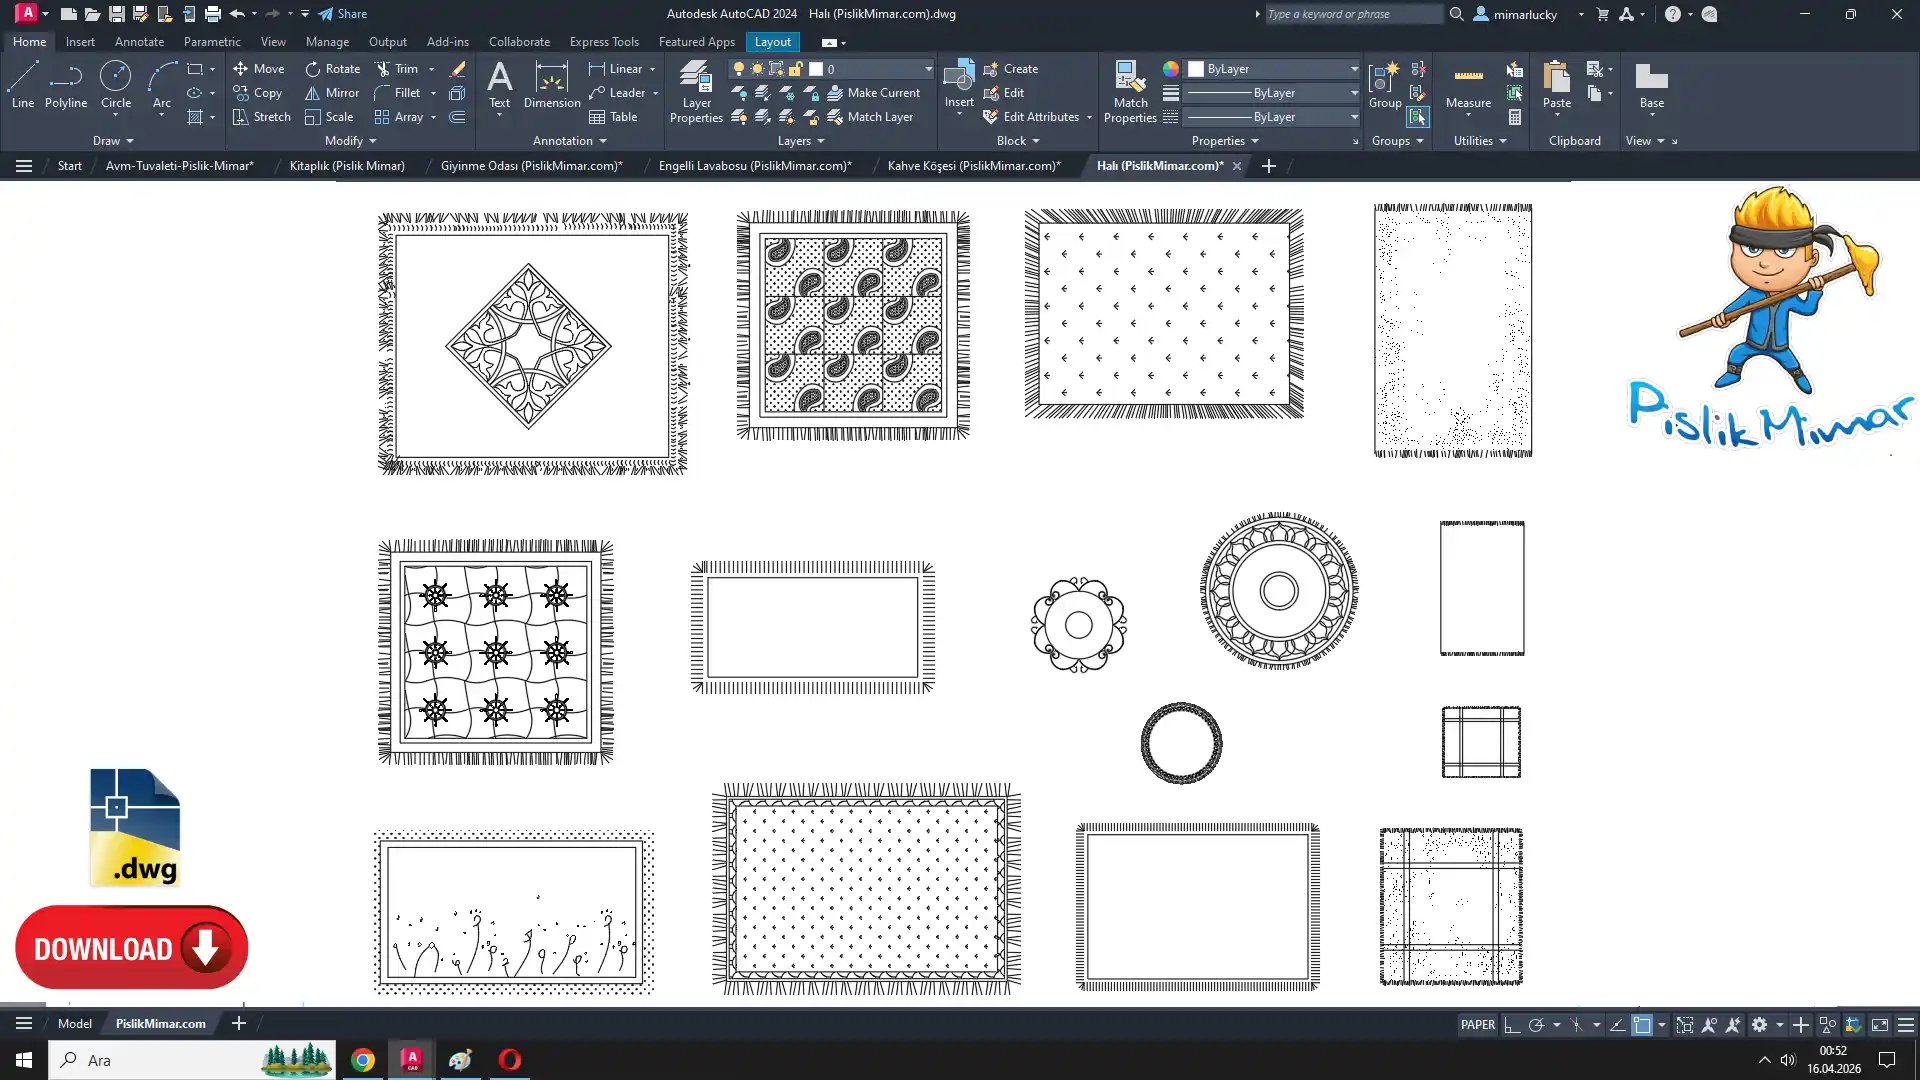Open the Annotate ribbon tab
The image size is (1920, 1080).
pos(139,42)
